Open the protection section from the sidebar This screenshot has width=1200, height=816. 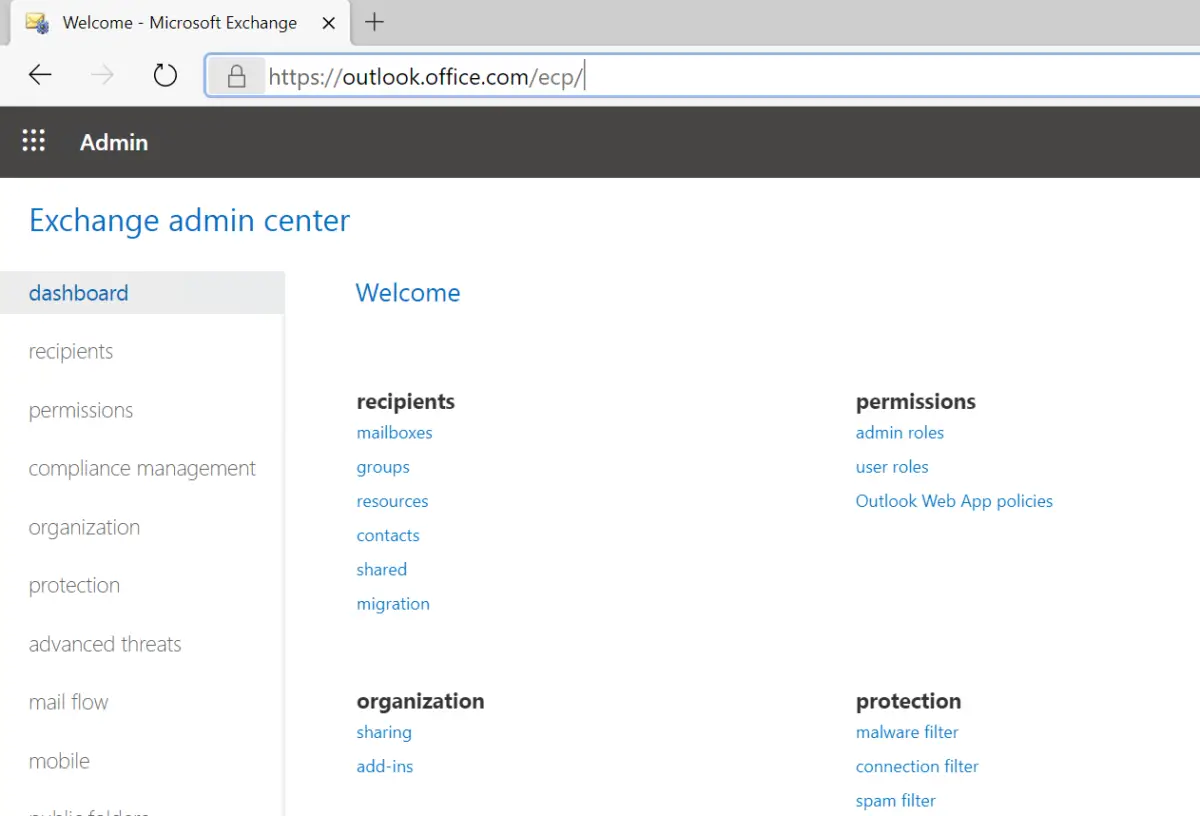[x=74, y=585]
